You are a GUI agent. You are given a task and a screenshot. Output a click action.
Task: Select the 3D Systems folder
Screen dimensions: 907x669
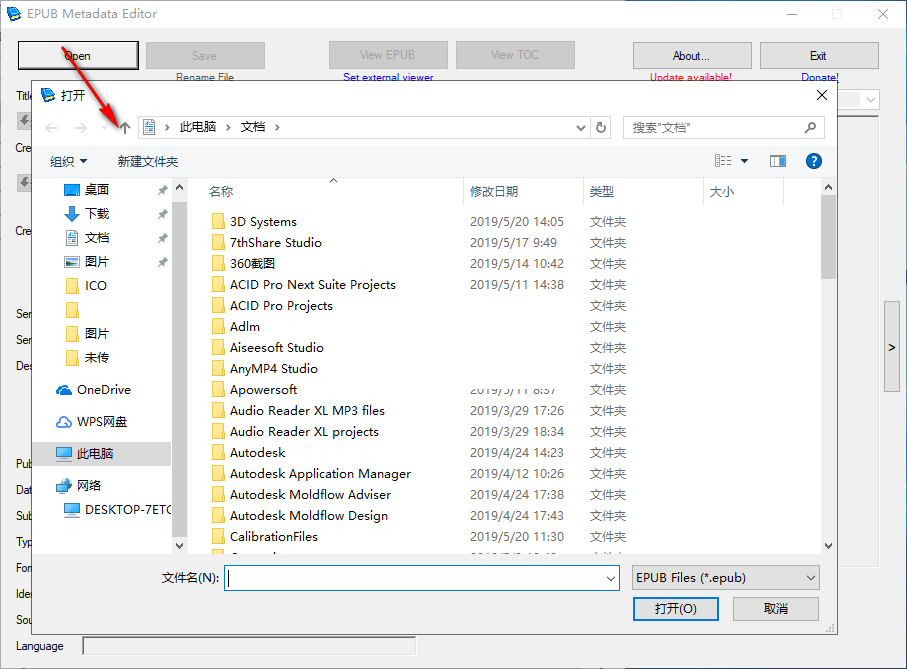click(263, 221)
